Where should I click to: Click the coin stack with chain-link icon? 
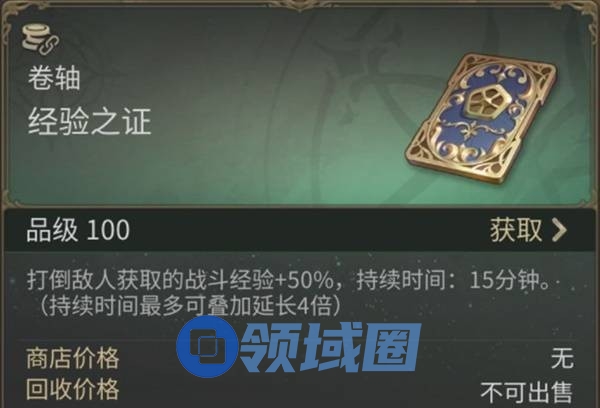click(x=40, y=39)
